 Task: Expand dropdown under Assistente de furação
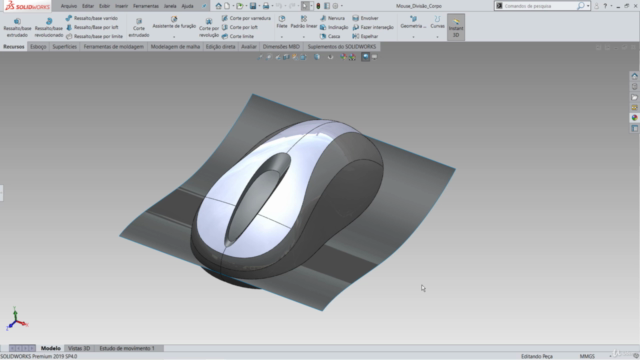[x=174, y=37]
